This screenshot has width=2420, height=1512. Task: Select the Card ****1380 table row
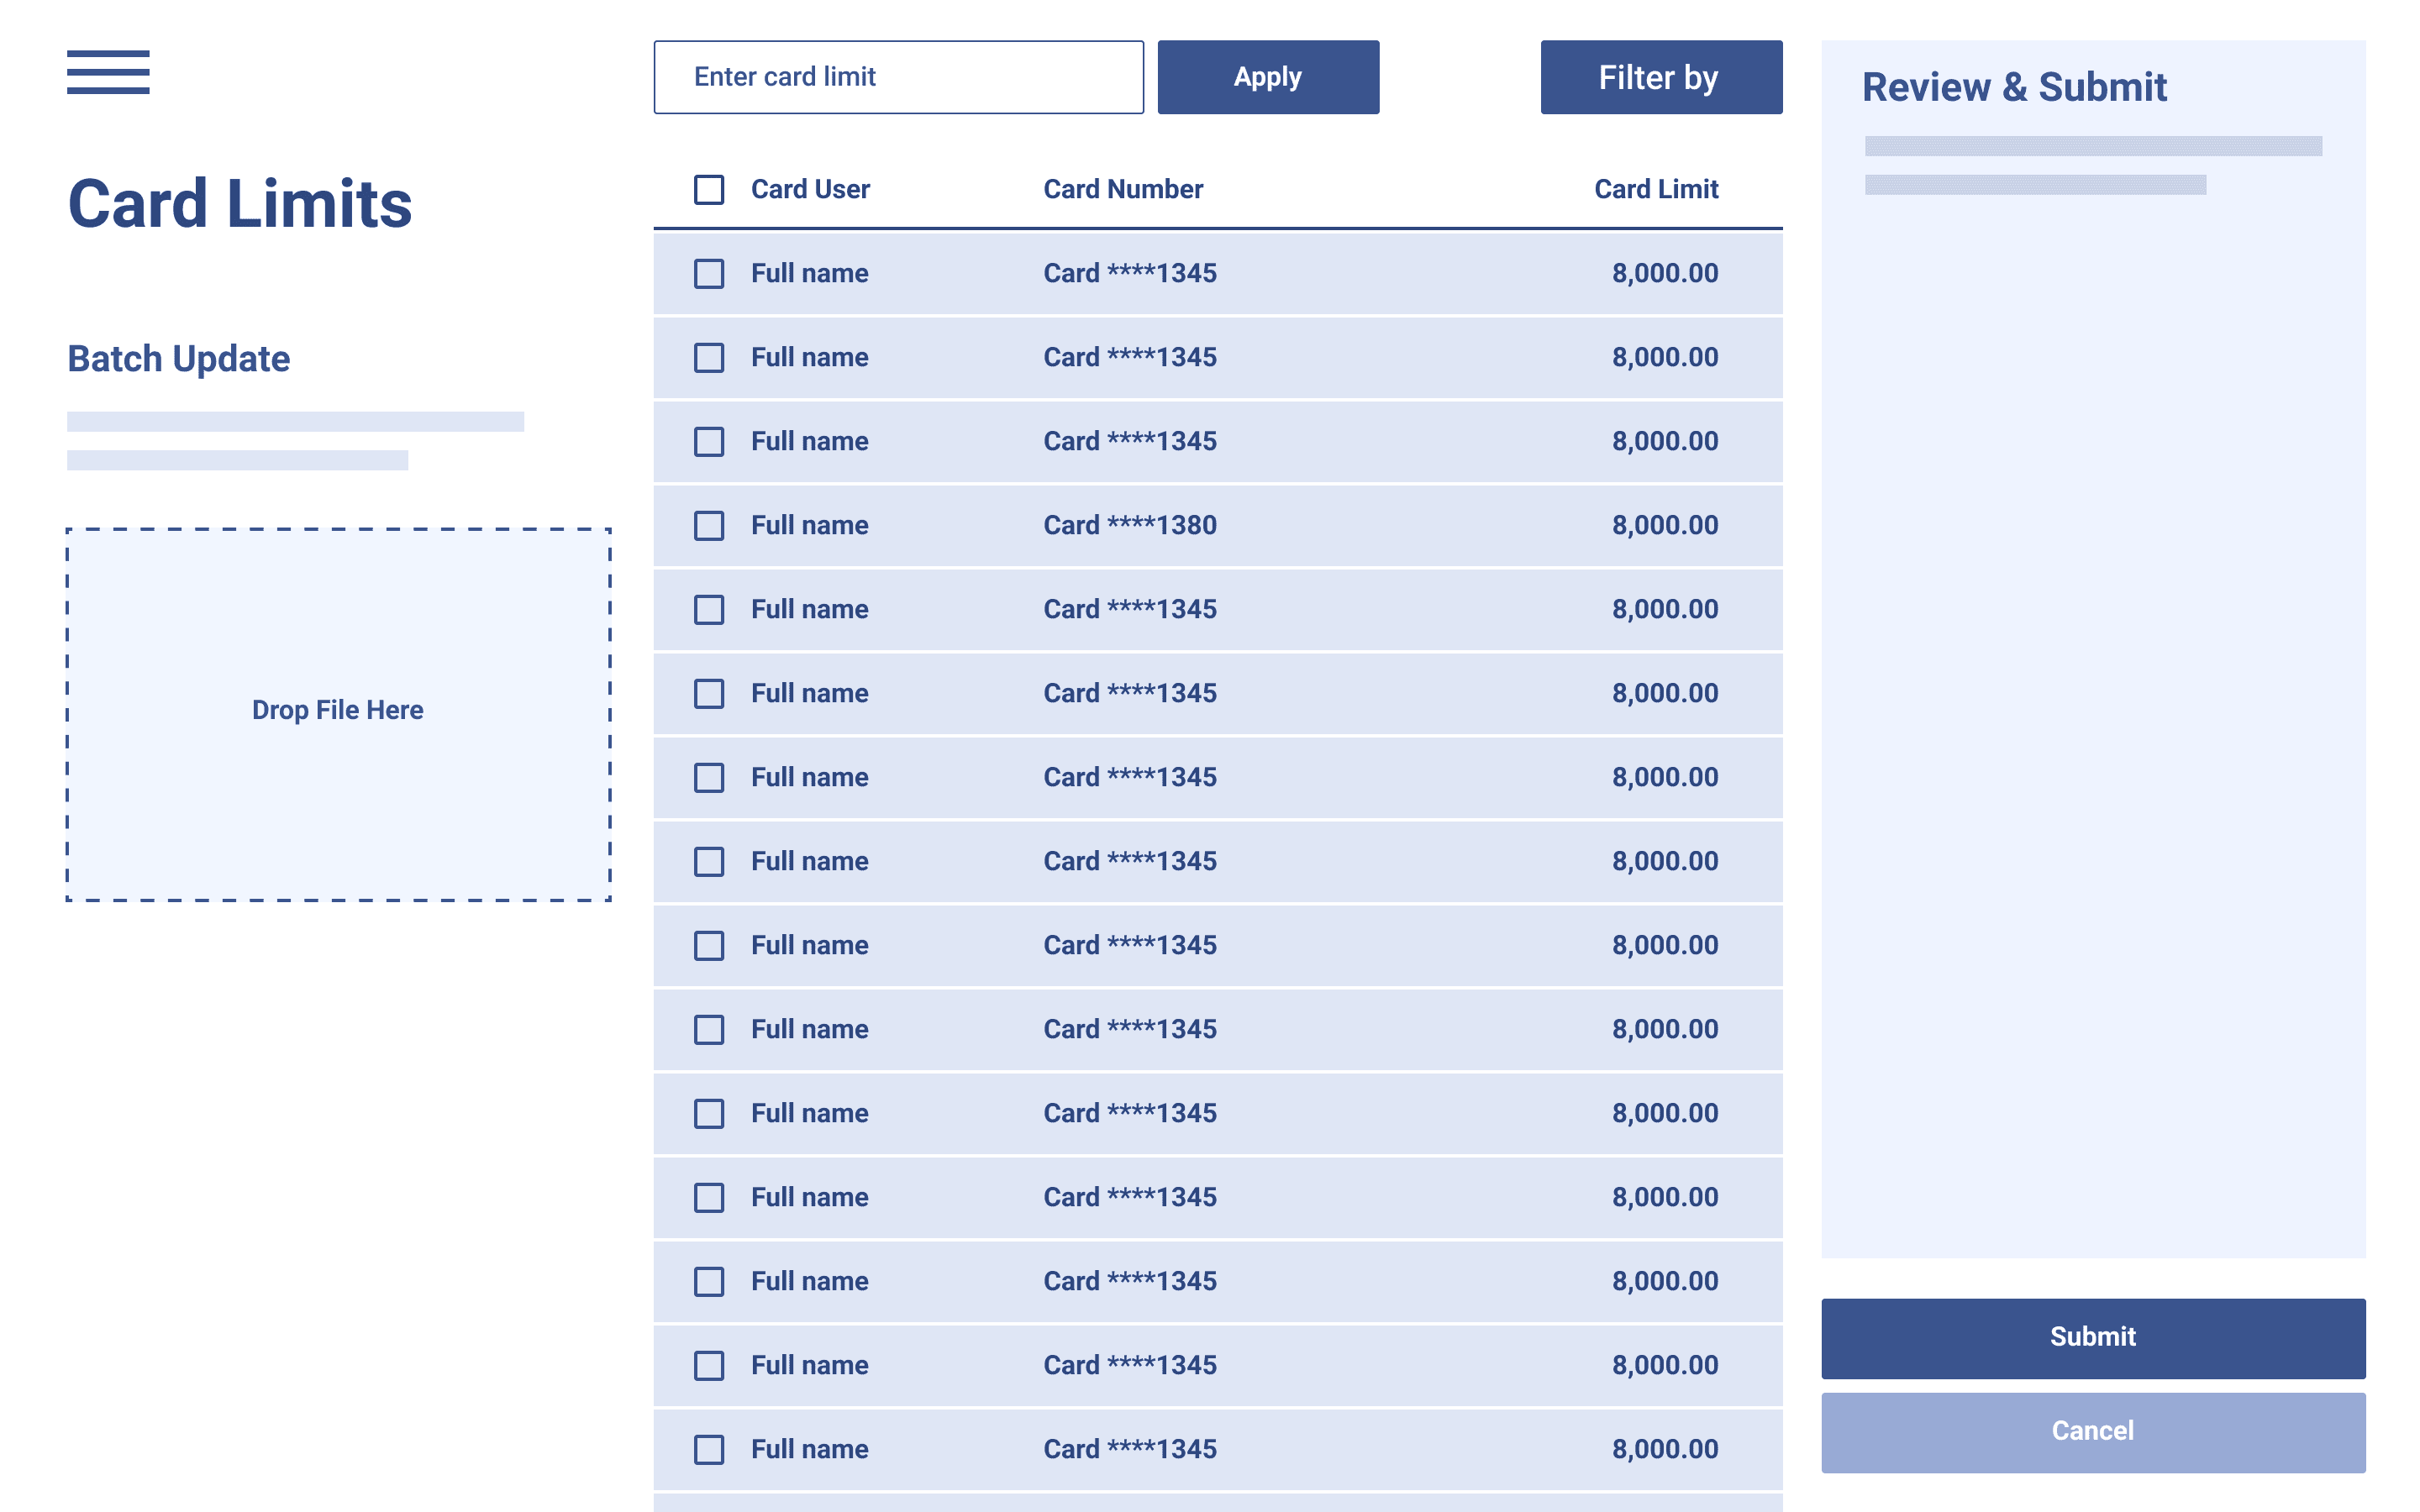pos(1200,525)
